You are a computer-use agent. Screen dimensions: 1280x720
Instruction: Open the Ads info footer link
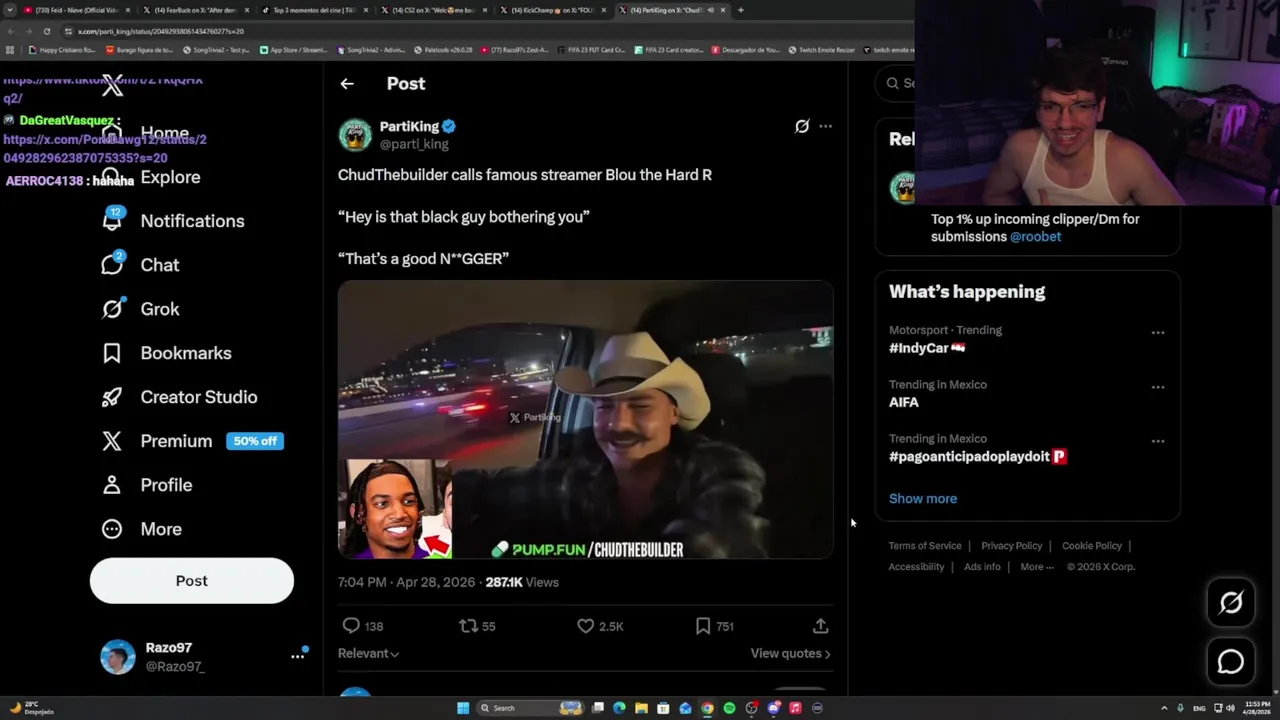pos(982,567)
